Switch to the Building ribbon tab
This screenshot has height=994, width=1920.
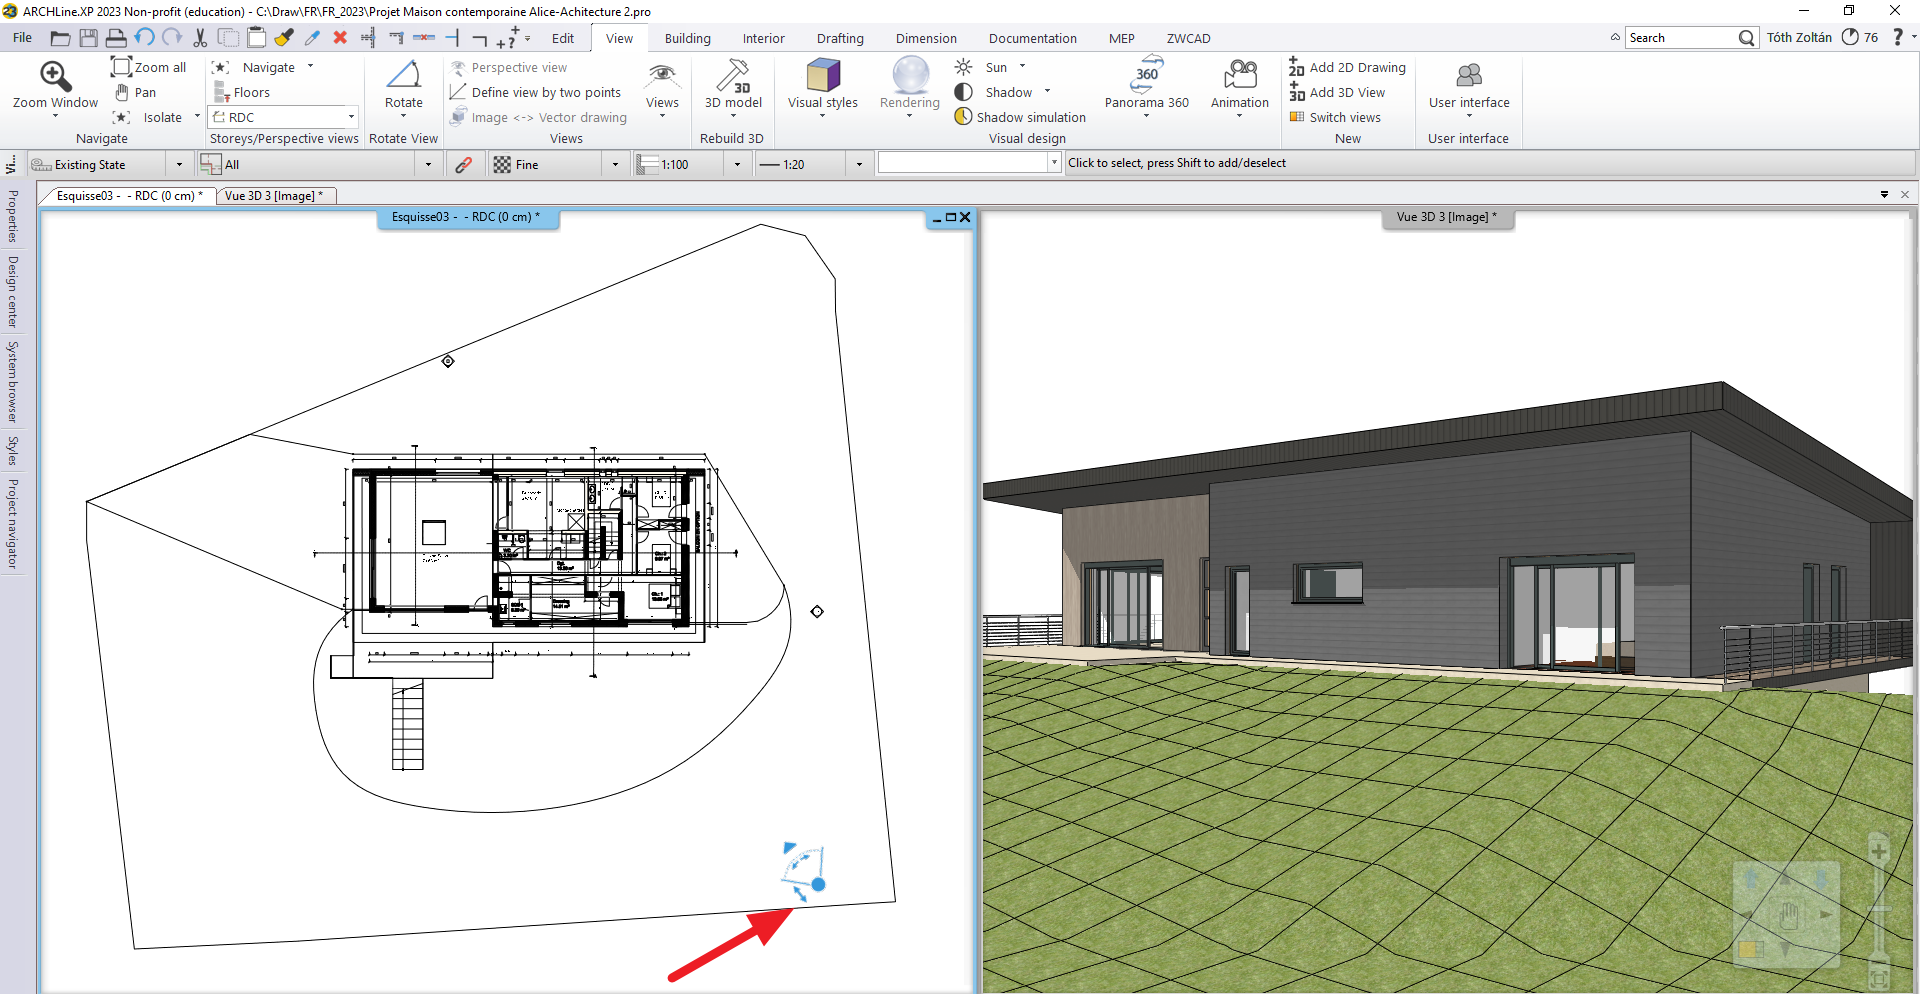(x=687, y=38)
